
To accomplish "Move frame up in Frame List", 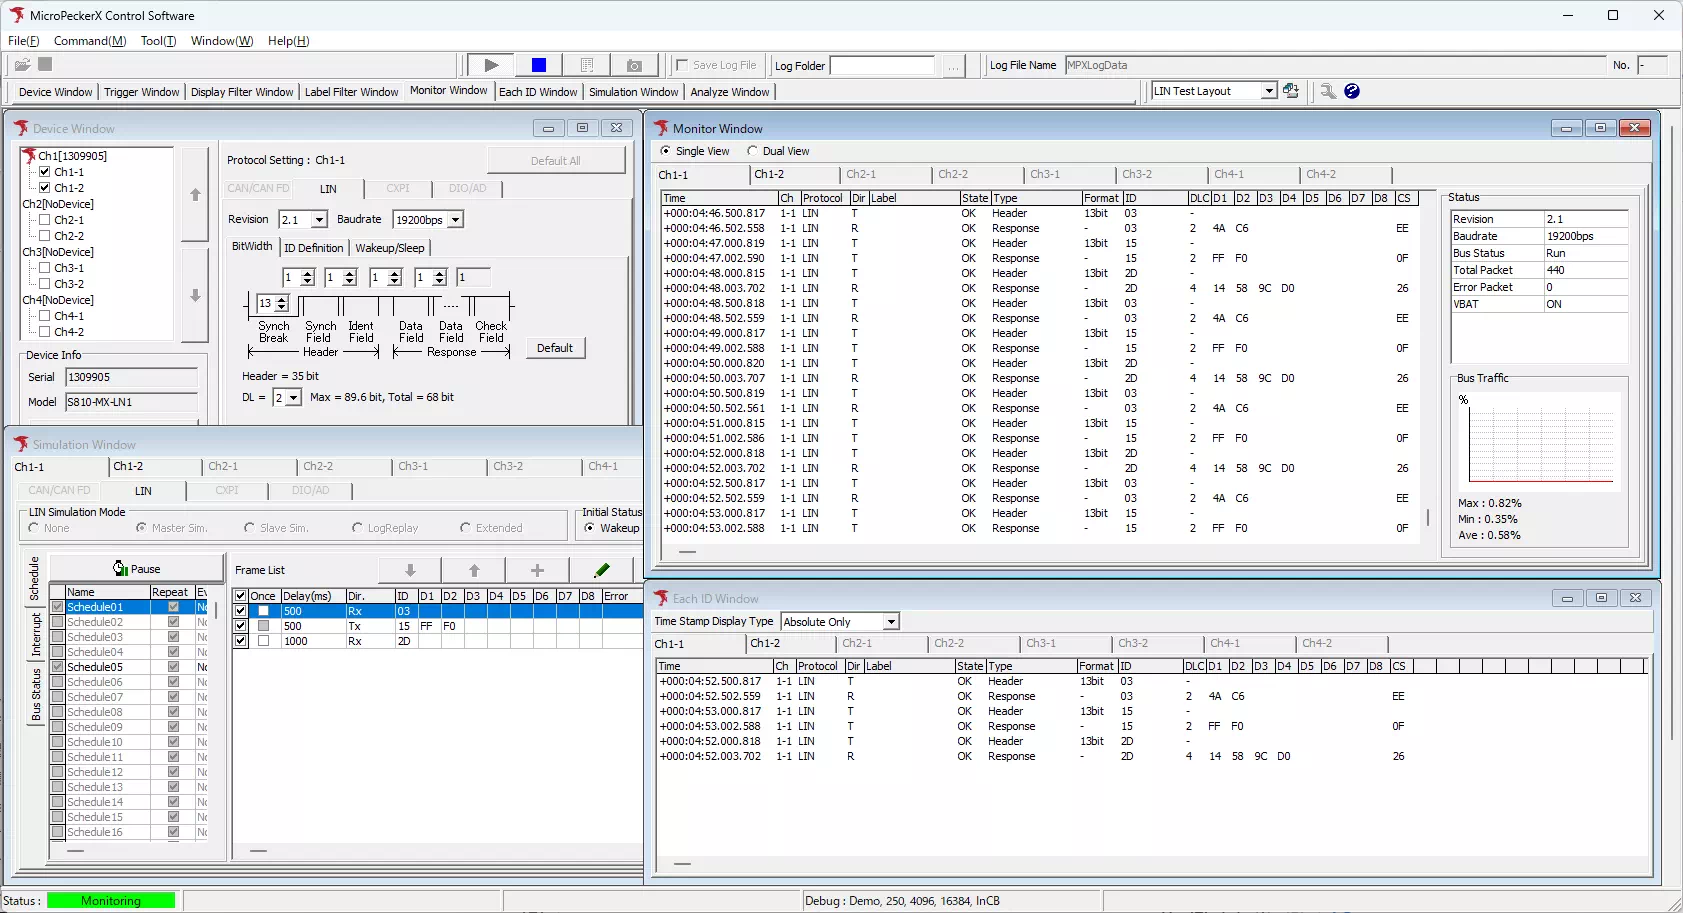I will tap(474, 570).
